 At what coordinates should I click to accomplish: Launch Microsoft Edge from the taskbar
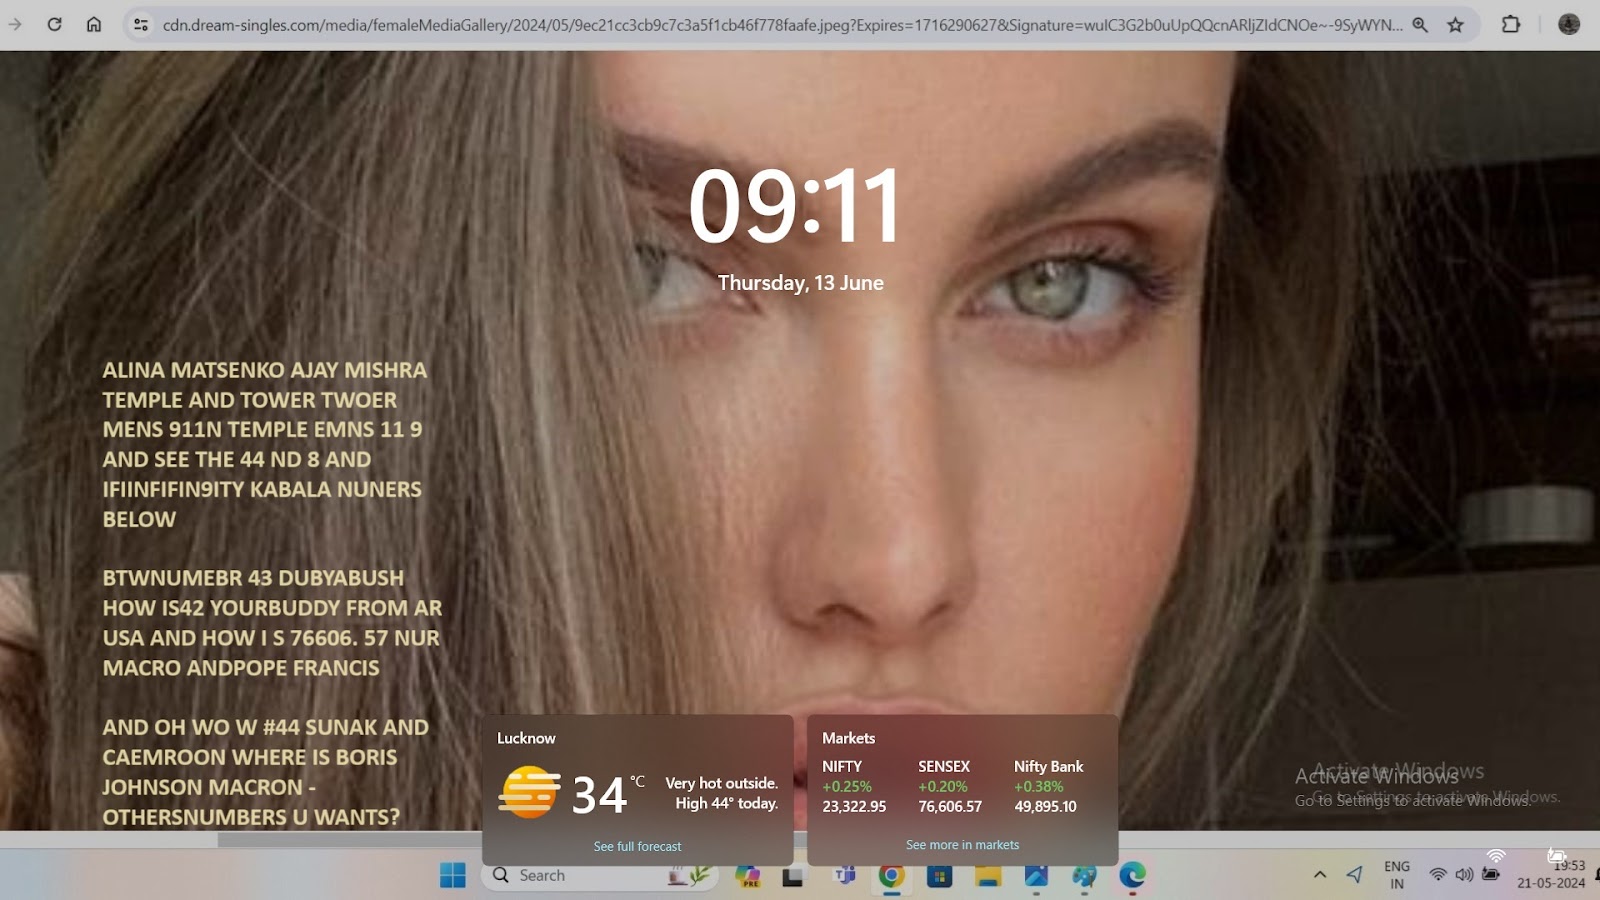(x=1132, y=876)
